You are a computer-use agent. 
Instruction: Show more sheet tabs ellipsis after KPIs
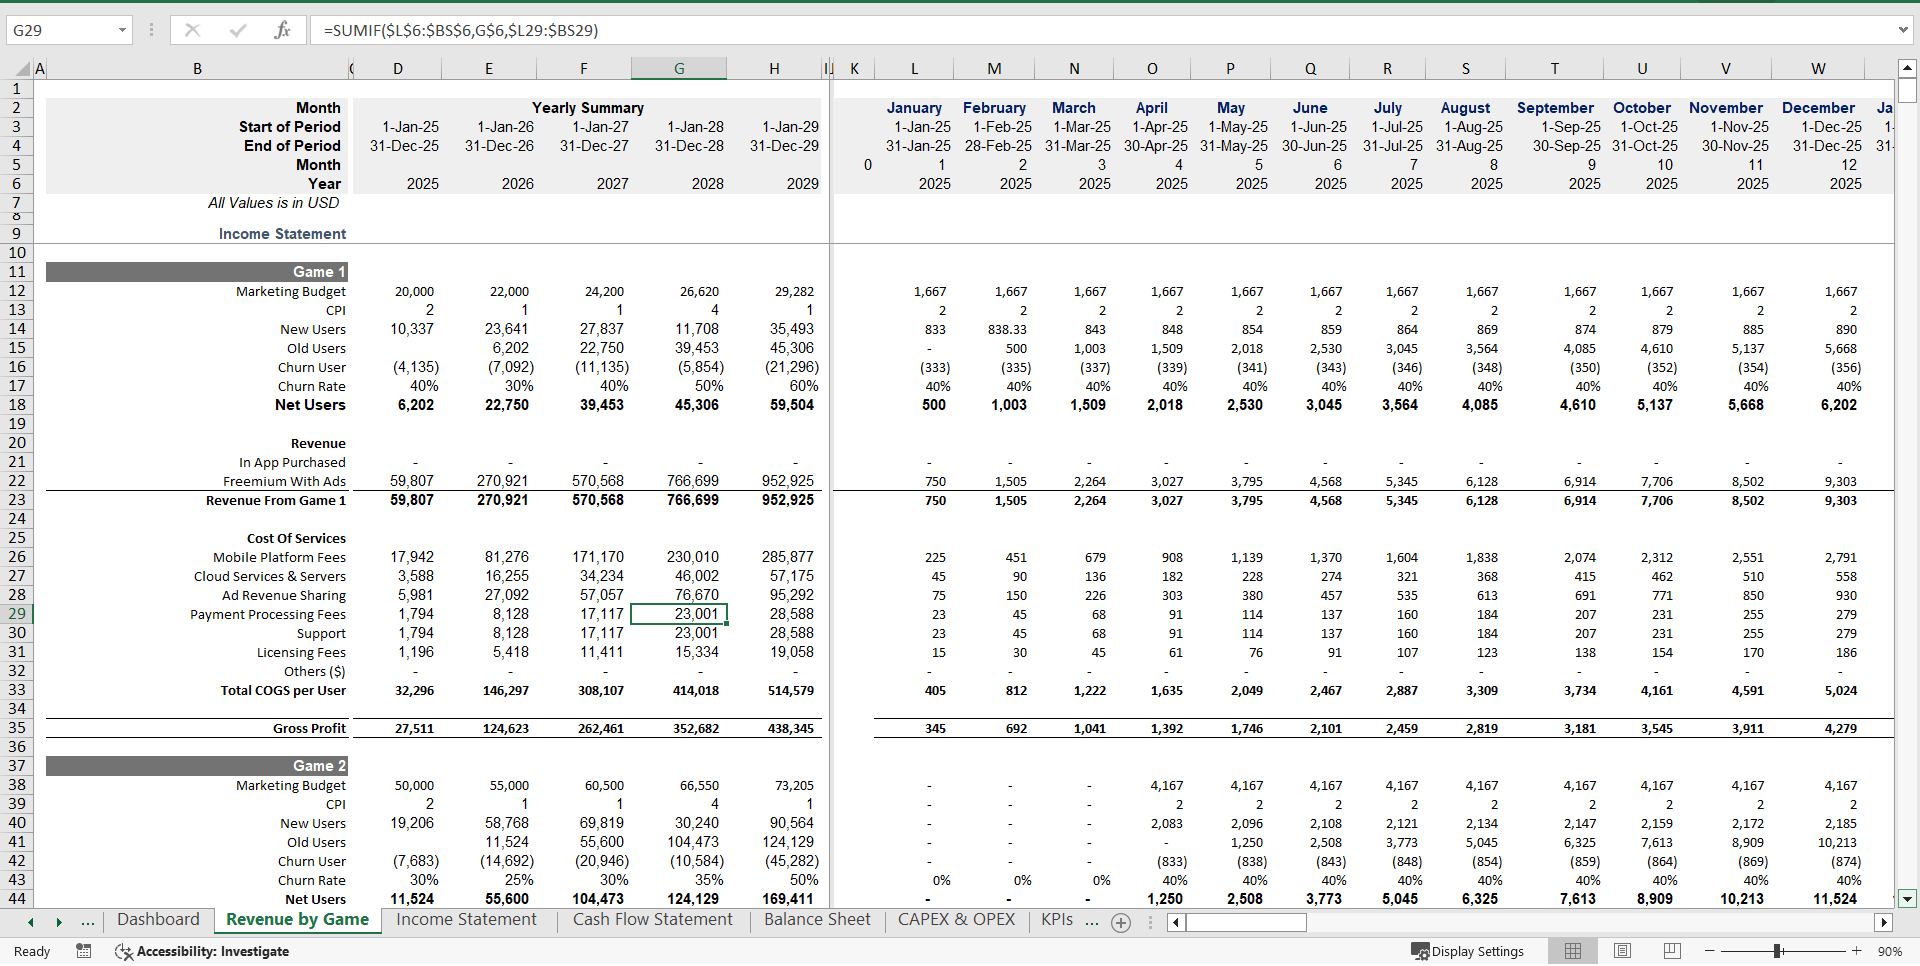(x=1092, y=922)
